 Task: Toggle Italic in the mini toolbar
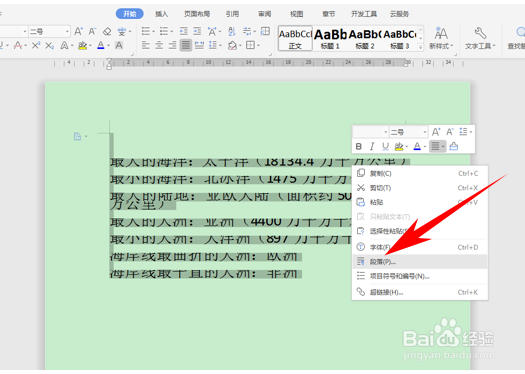pos(372,146)
